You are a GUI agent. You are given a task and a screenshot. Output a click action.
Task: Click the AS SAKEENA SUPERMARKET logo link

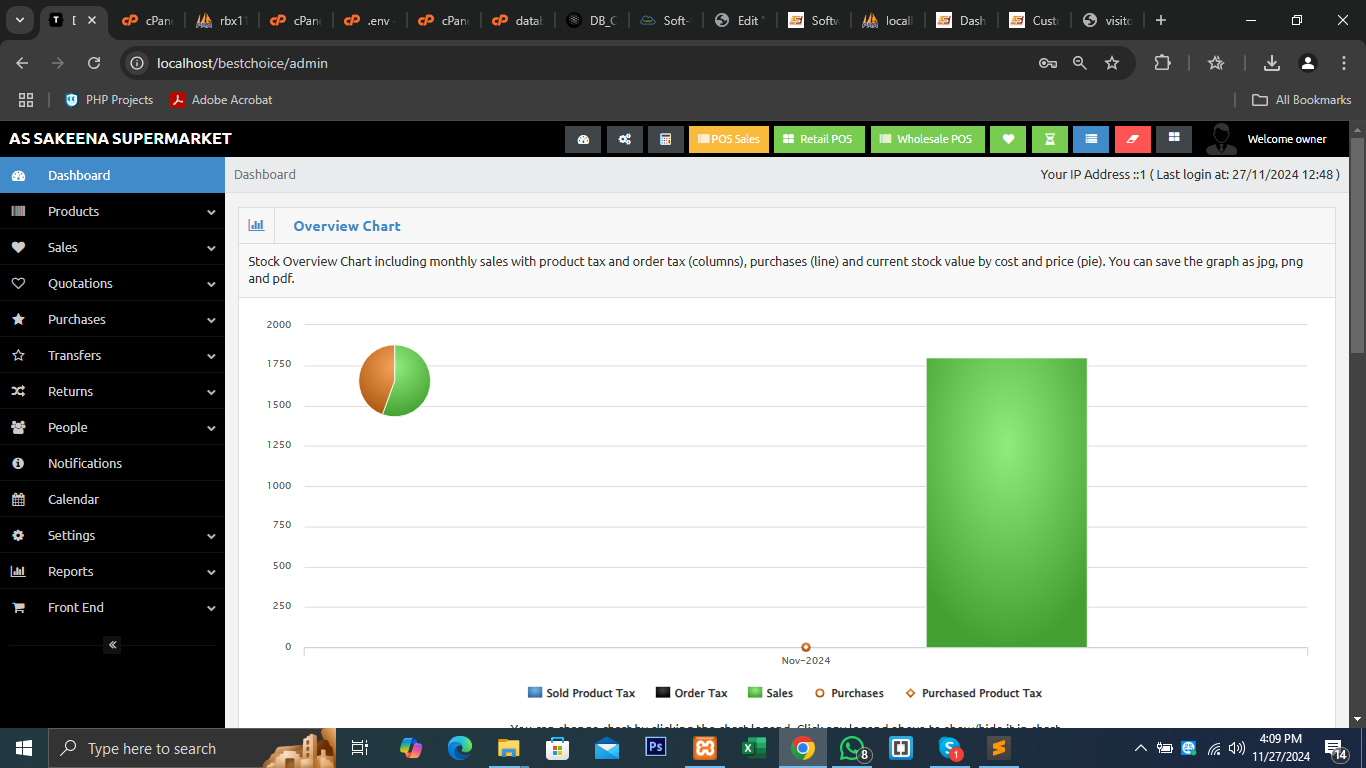pyautogui.click(x=120, y=139)
